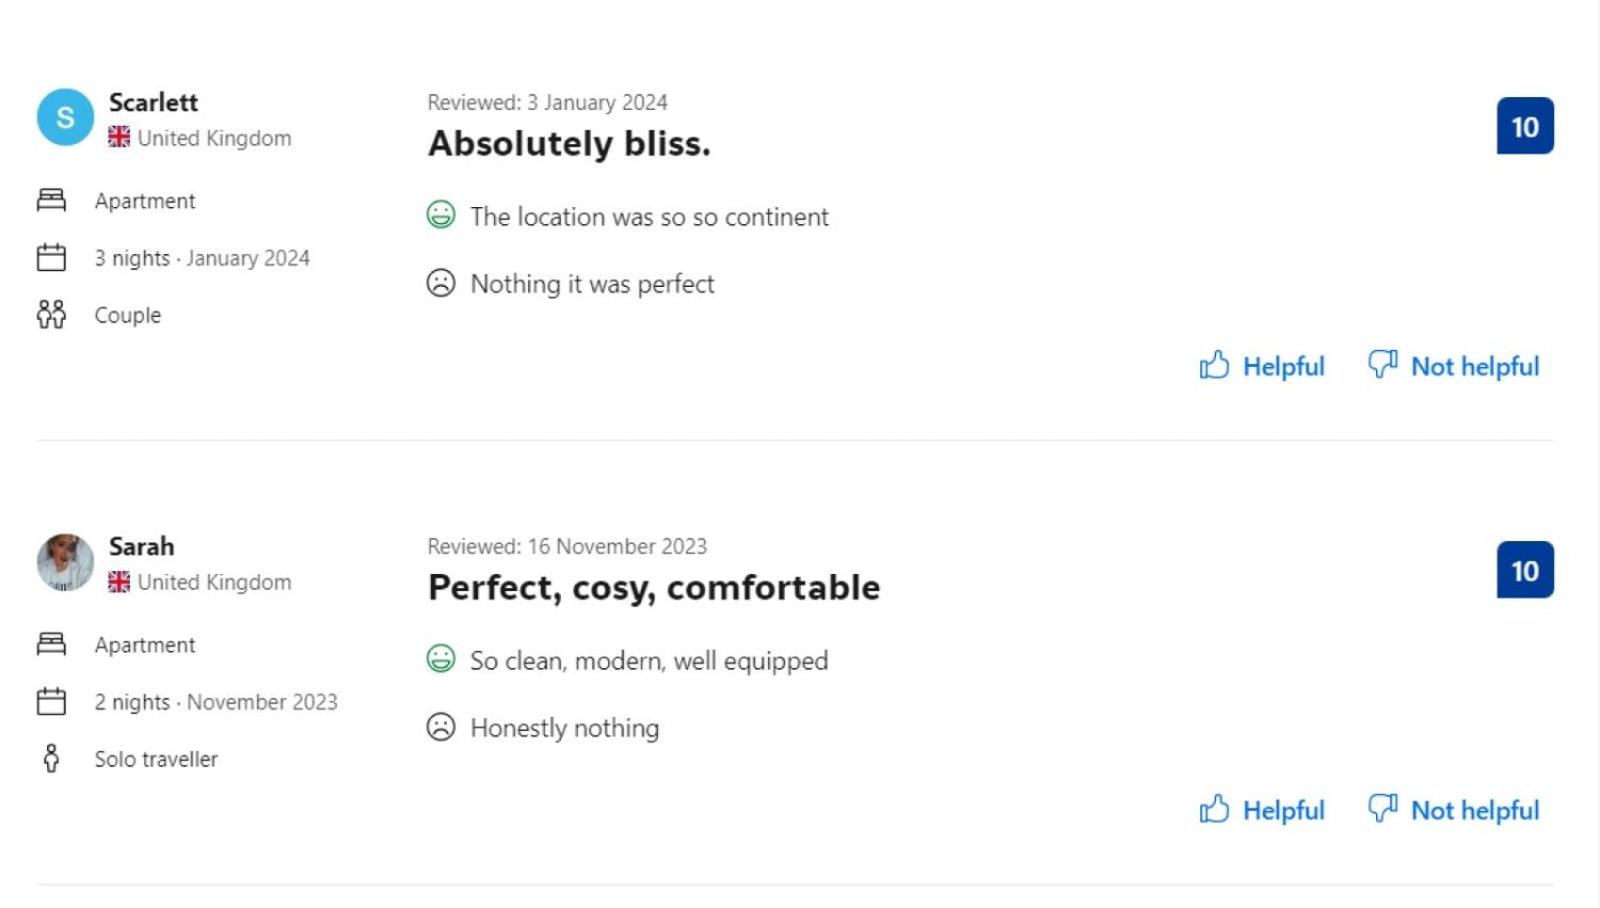Click the Solo traveller icon

tap(51, 759)
